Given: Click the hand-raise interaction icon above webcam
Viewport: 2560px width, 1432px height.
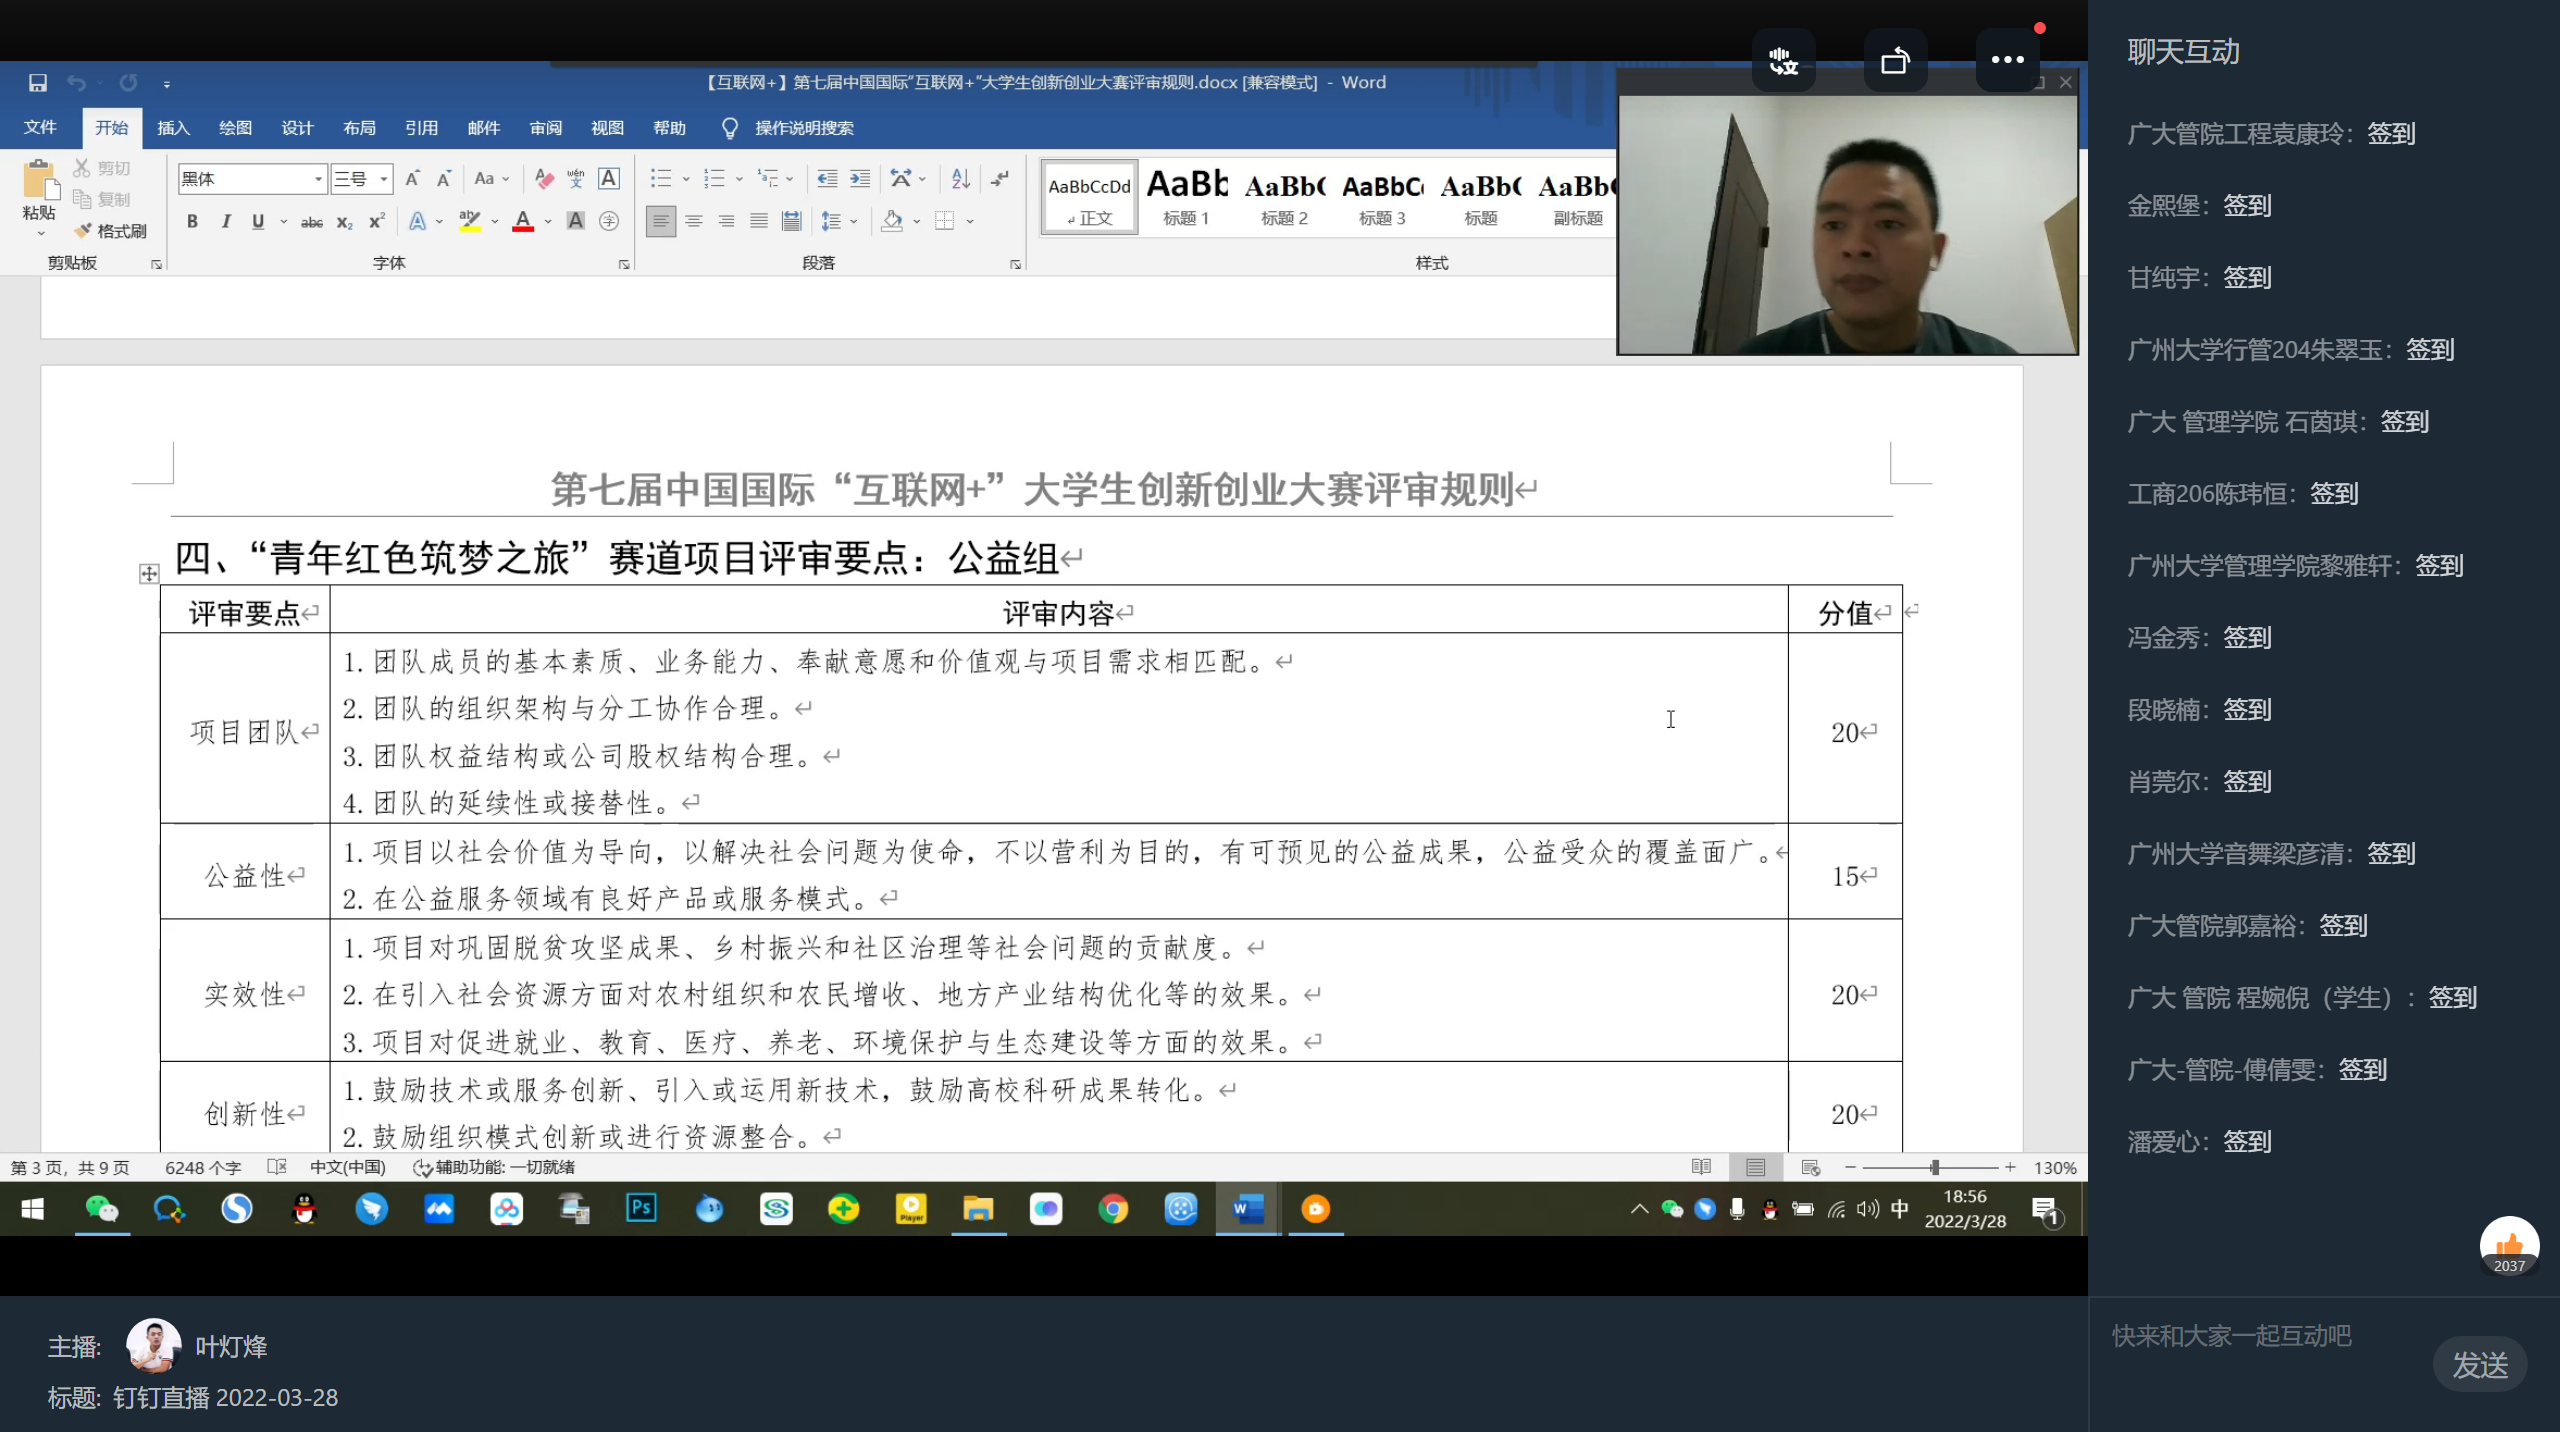Looking at the screenshot, I should pos(1783,60).
